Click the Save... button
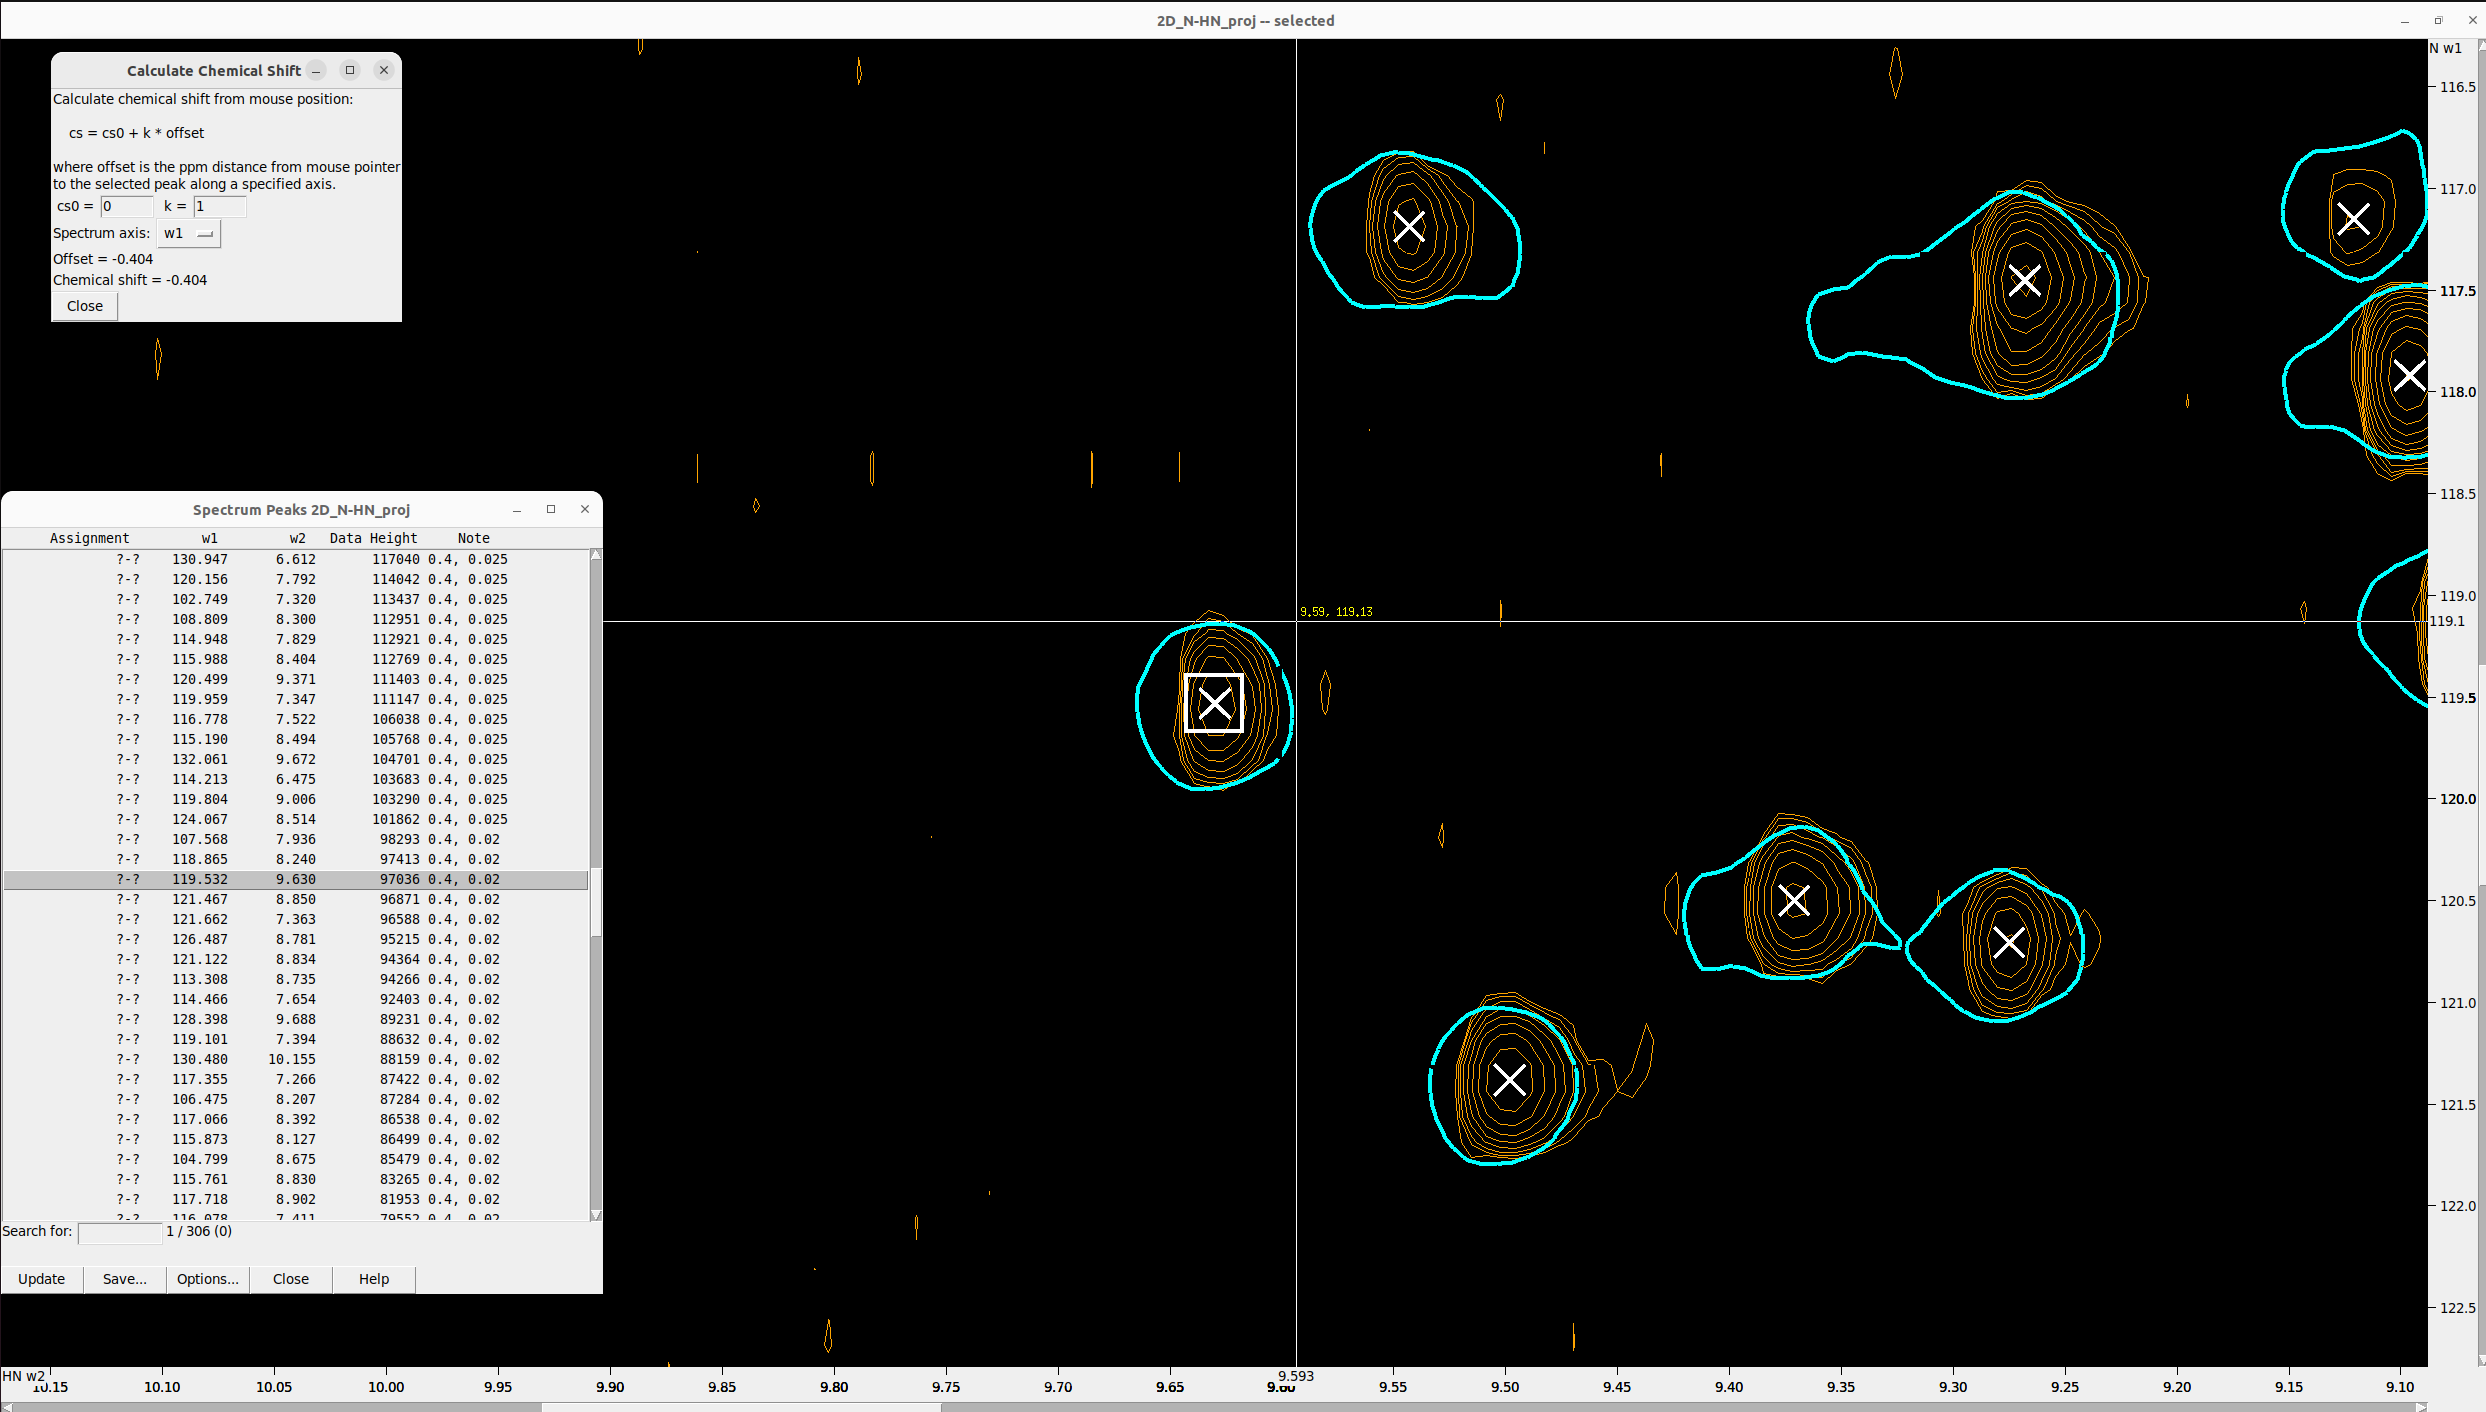This screenshot has width=2486, height=1412. pyautogui.click(x=124, y=1279)
